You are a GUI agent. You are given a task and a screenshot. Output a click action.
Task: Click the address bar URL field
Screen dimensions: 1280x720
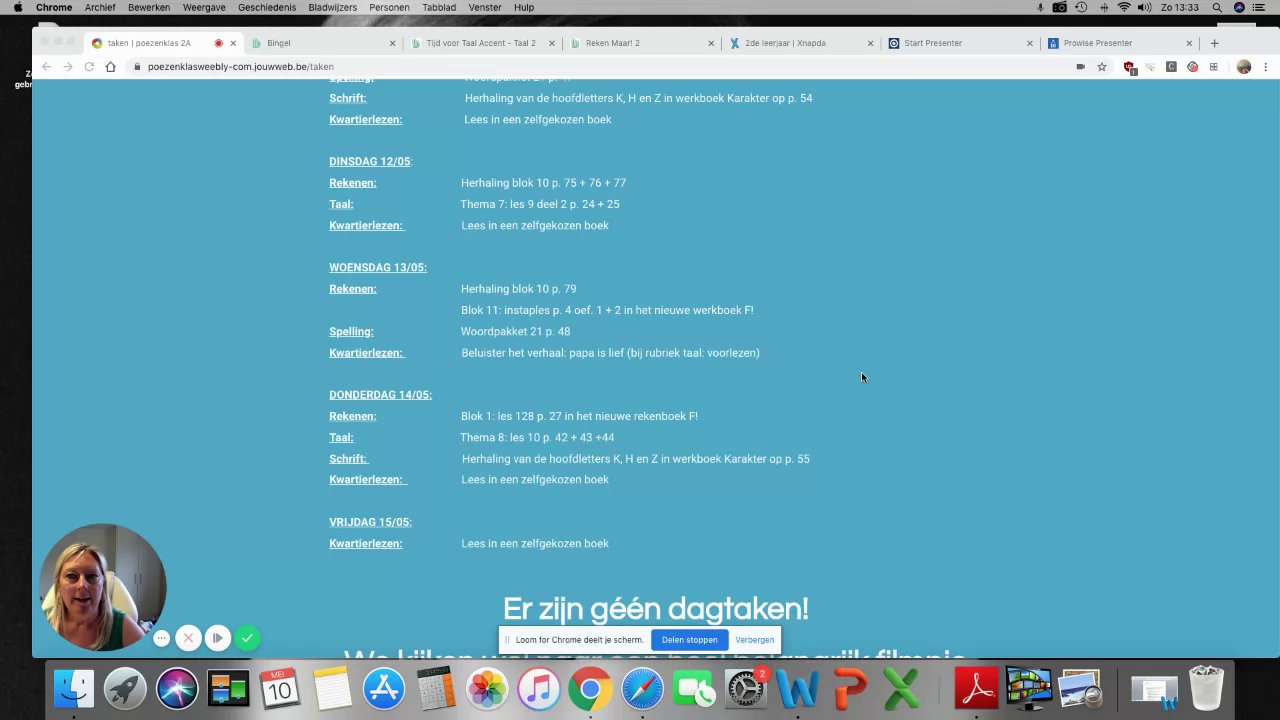600,67
